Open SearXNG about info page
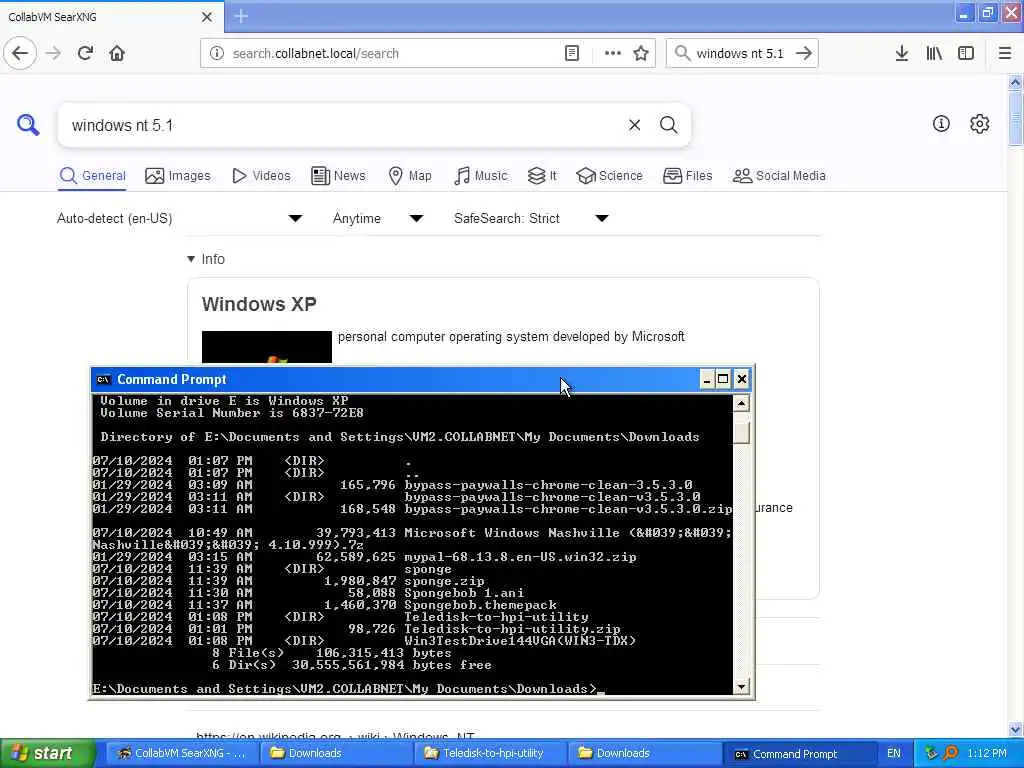 click(x=941, y=123)
